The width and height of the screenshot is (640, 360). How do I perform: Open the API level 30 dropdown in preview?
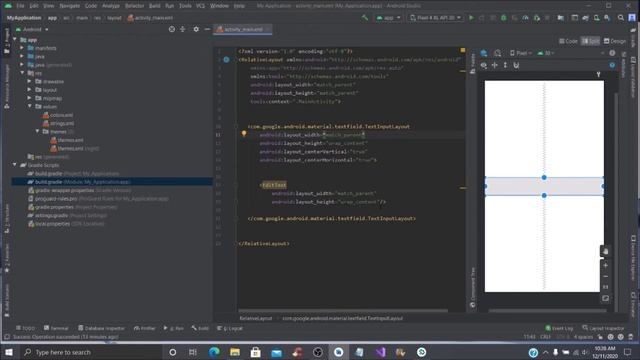tap(546, 53)
